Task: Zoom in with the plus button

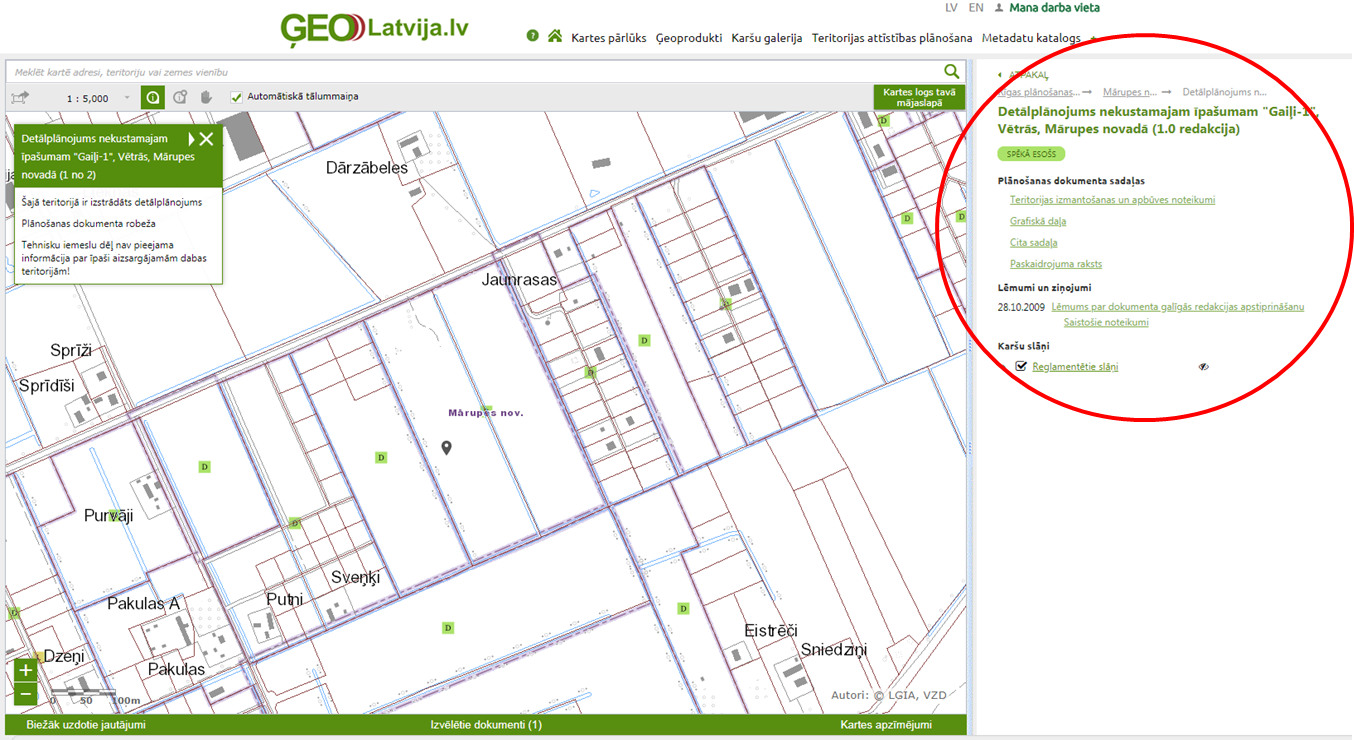Action: [26, 670]
